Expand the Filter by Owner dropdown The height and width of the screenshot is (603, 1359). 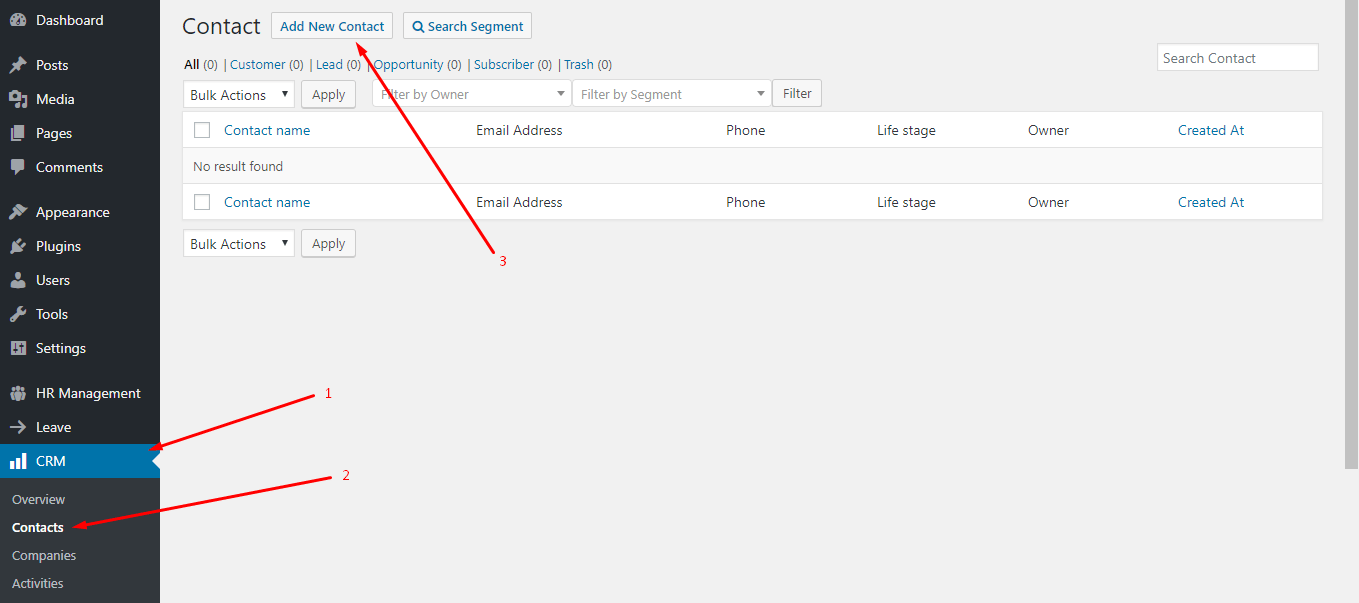point(471,94)
